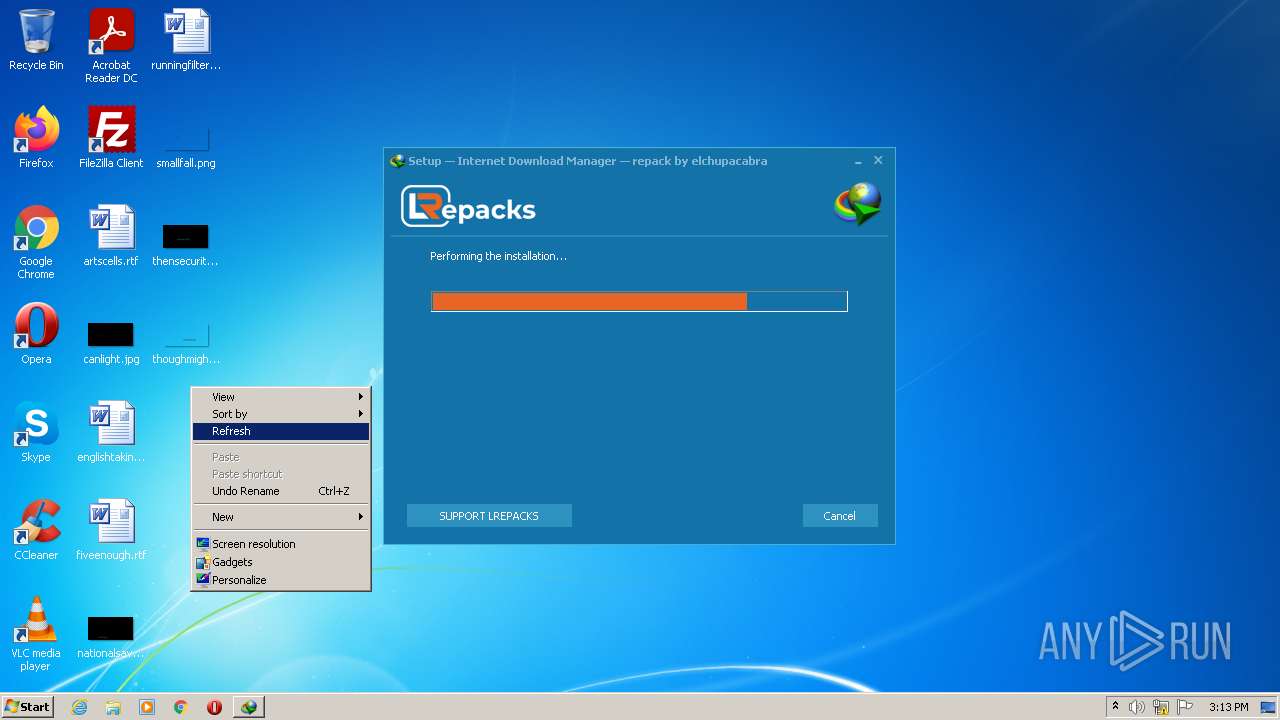Expand the View submenu
This screenshot has width=1280, height=720.
click(x=281, y=397)
